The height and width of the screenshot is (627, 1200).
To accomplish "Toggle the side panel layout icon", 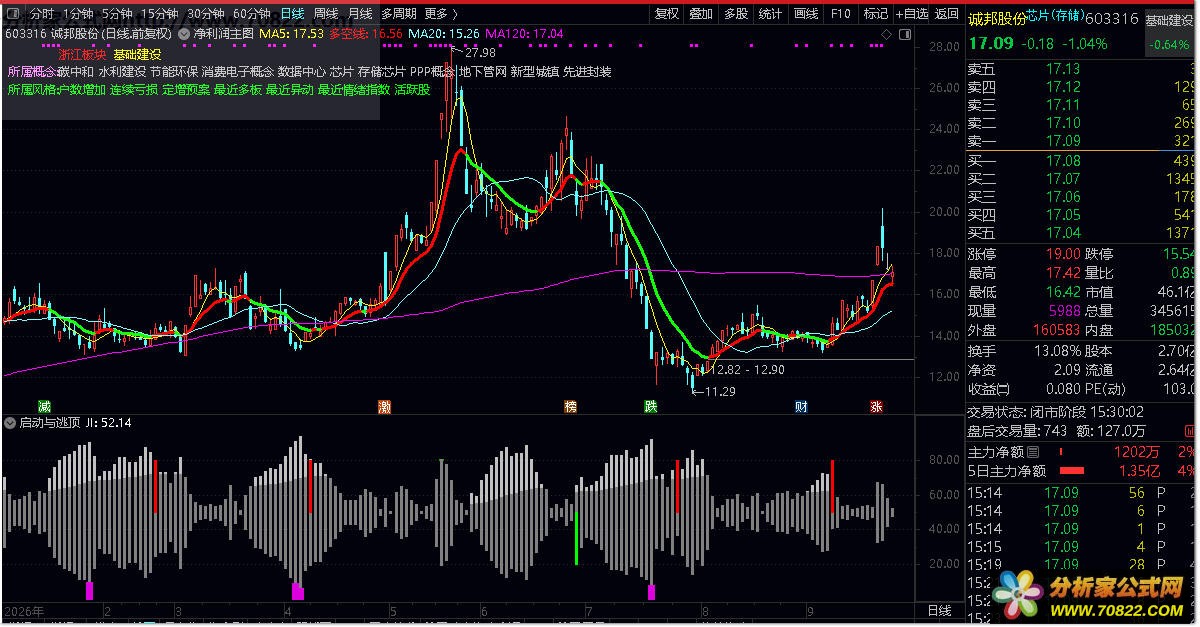I will (903, 34).
